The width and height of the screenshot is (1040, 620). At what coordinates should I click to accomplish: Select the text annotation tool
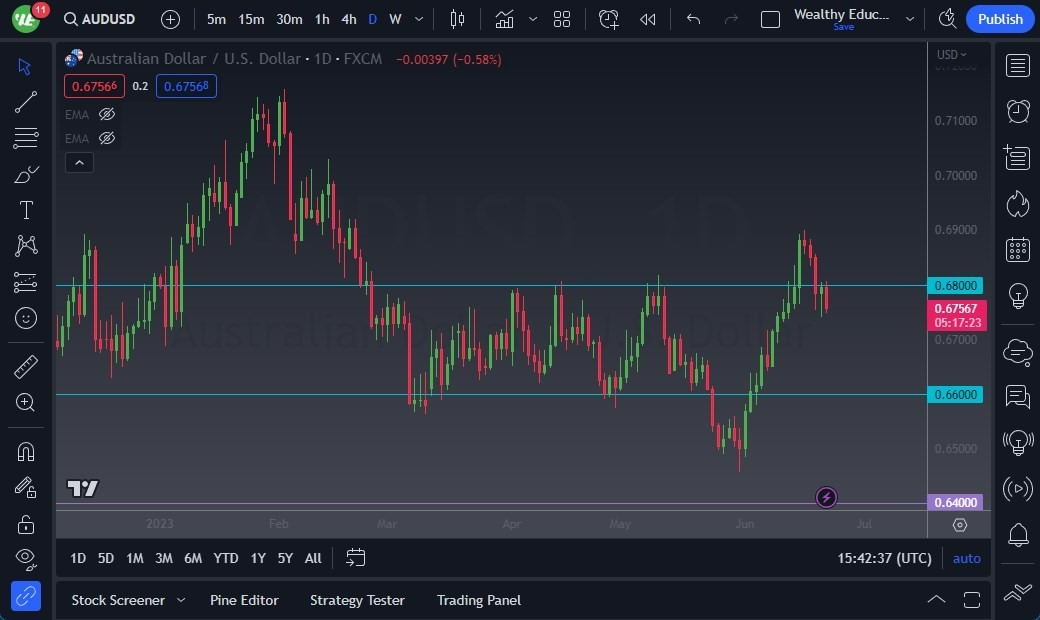tap(25, 209)
